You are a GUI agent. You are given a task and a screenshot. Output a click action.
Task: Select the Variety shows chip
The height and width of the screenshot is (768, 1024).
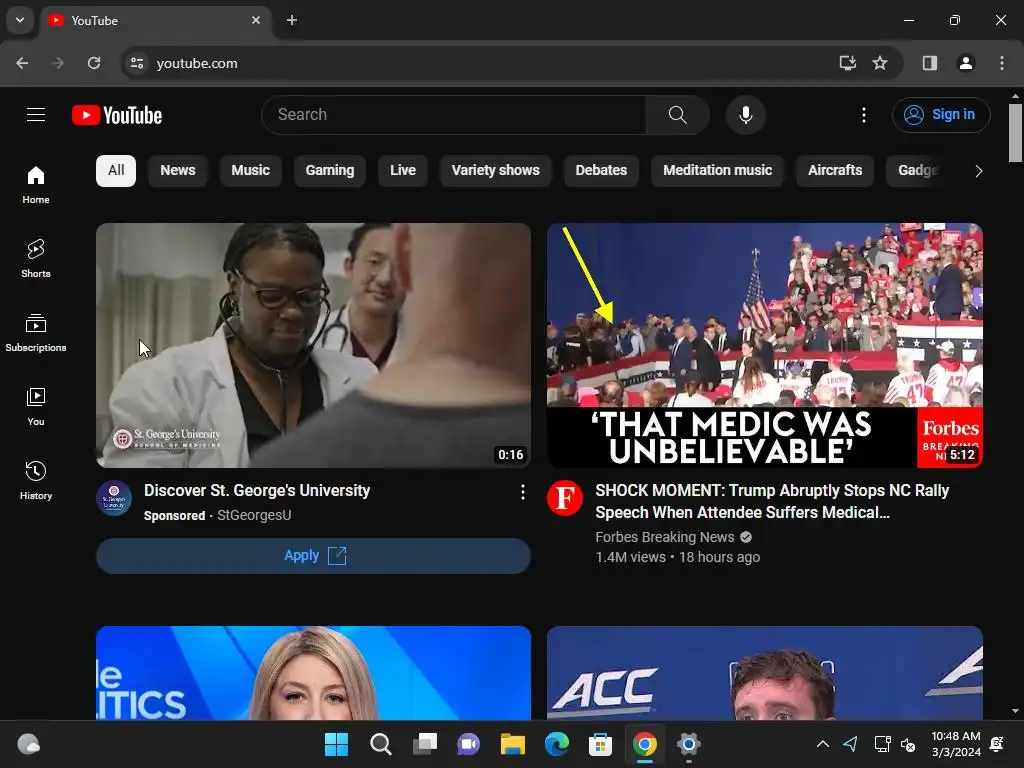tap(496, 170)
